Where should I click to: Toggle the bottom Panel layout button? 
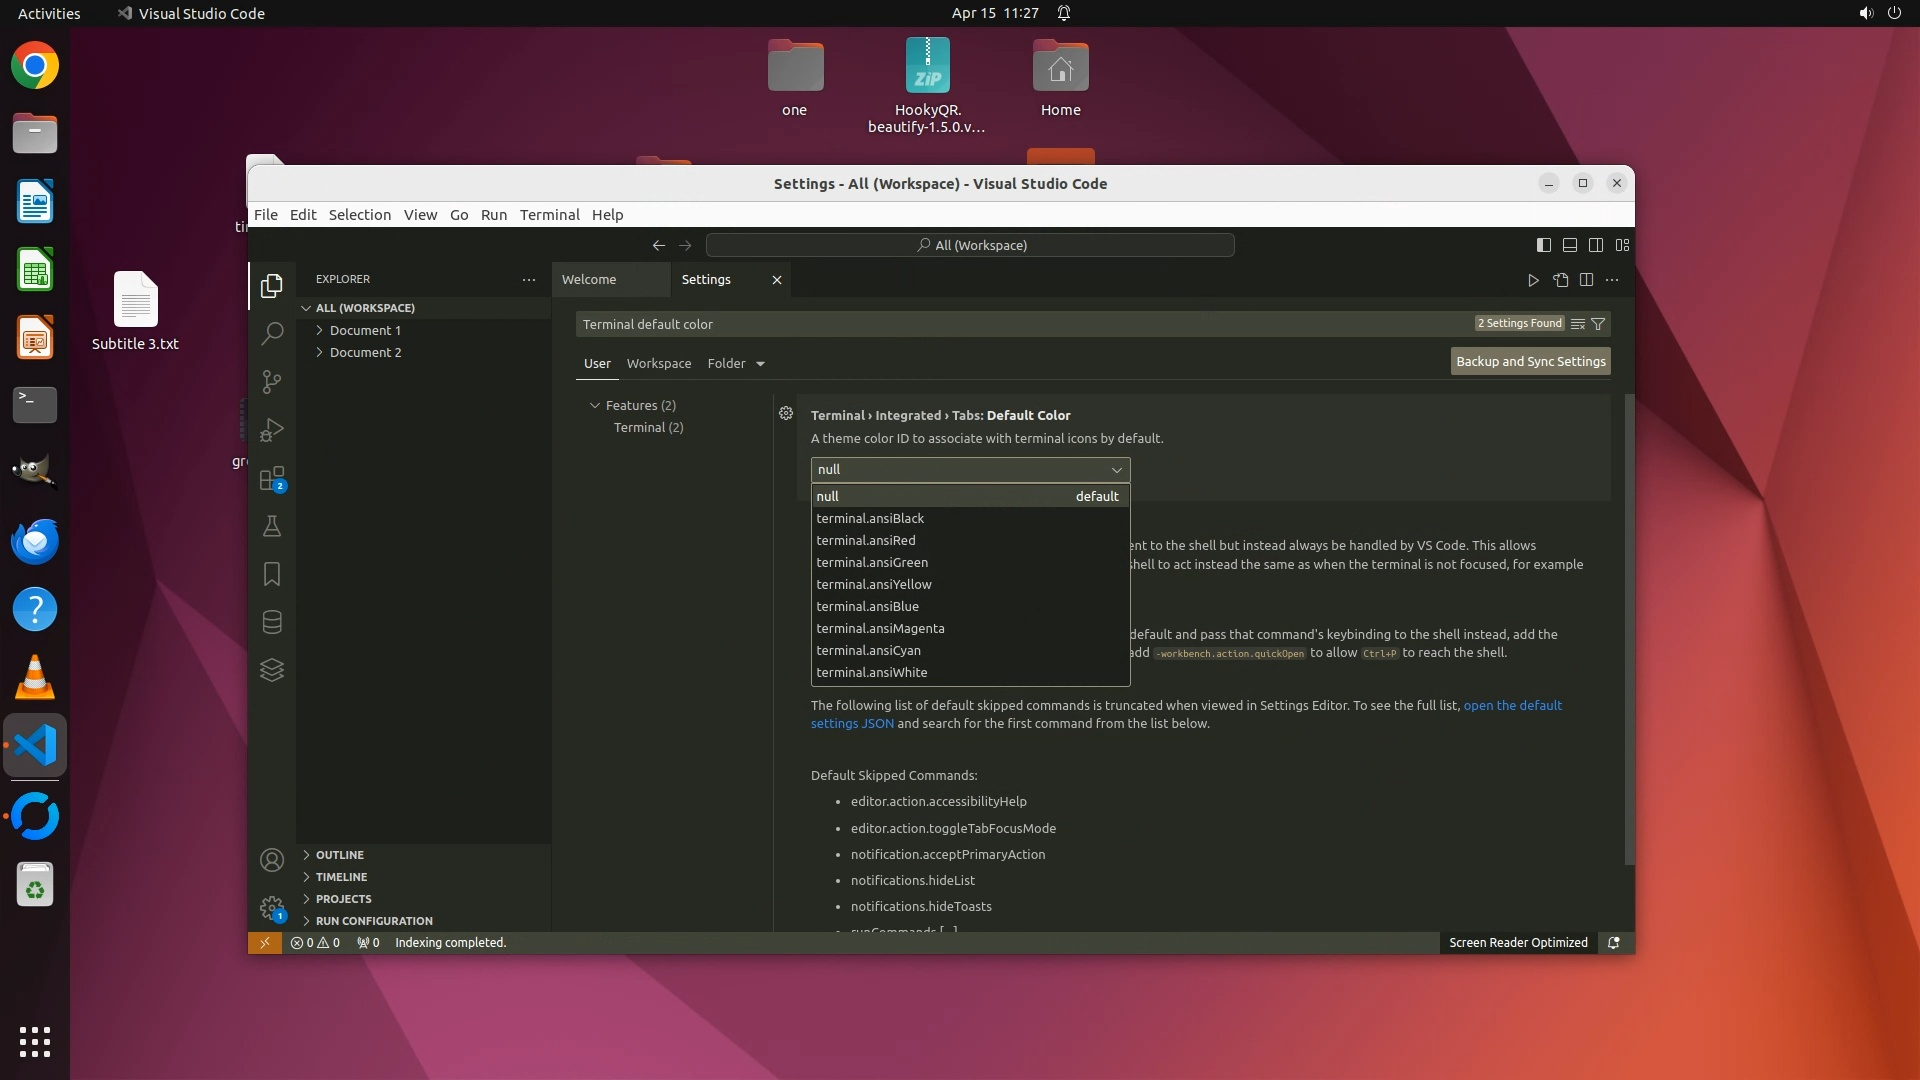(1570, 245)
